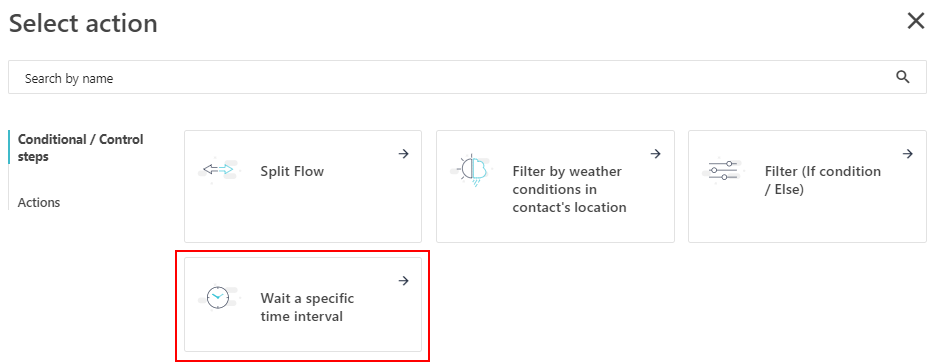This screenshot has width=937, height=364.
Task: Click the weather sun-and-cloud icon
Action: [471, 171]
